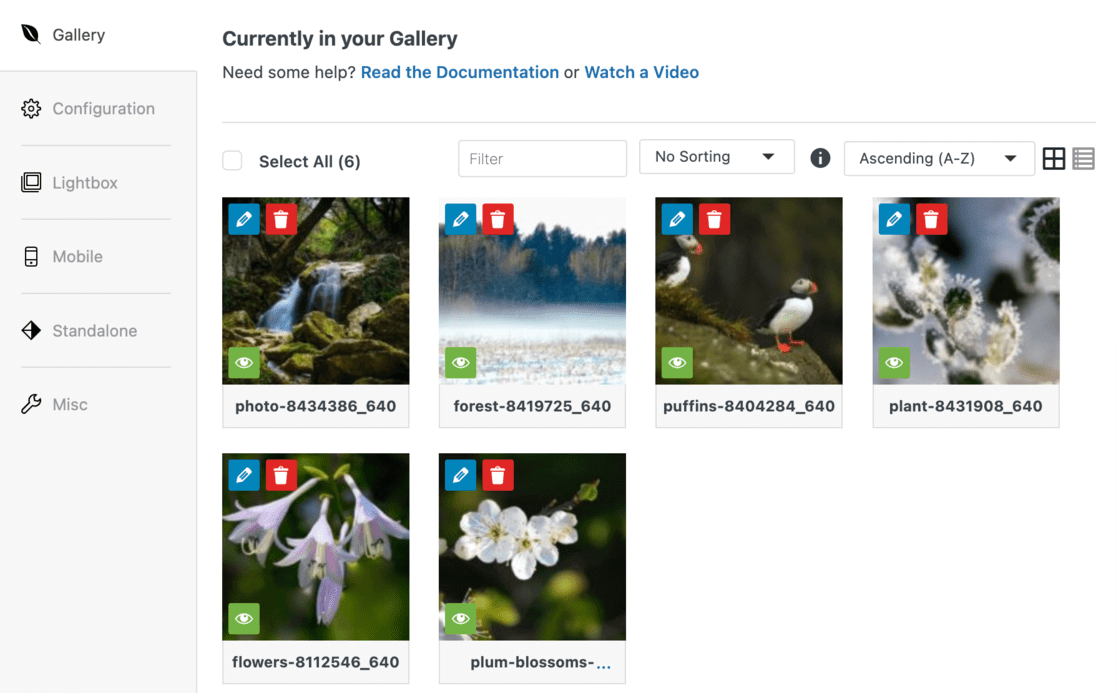Click inside the Filter input field
This screenshot has width=1116, height=693.
pyautogui.click(x=542, y=158)
